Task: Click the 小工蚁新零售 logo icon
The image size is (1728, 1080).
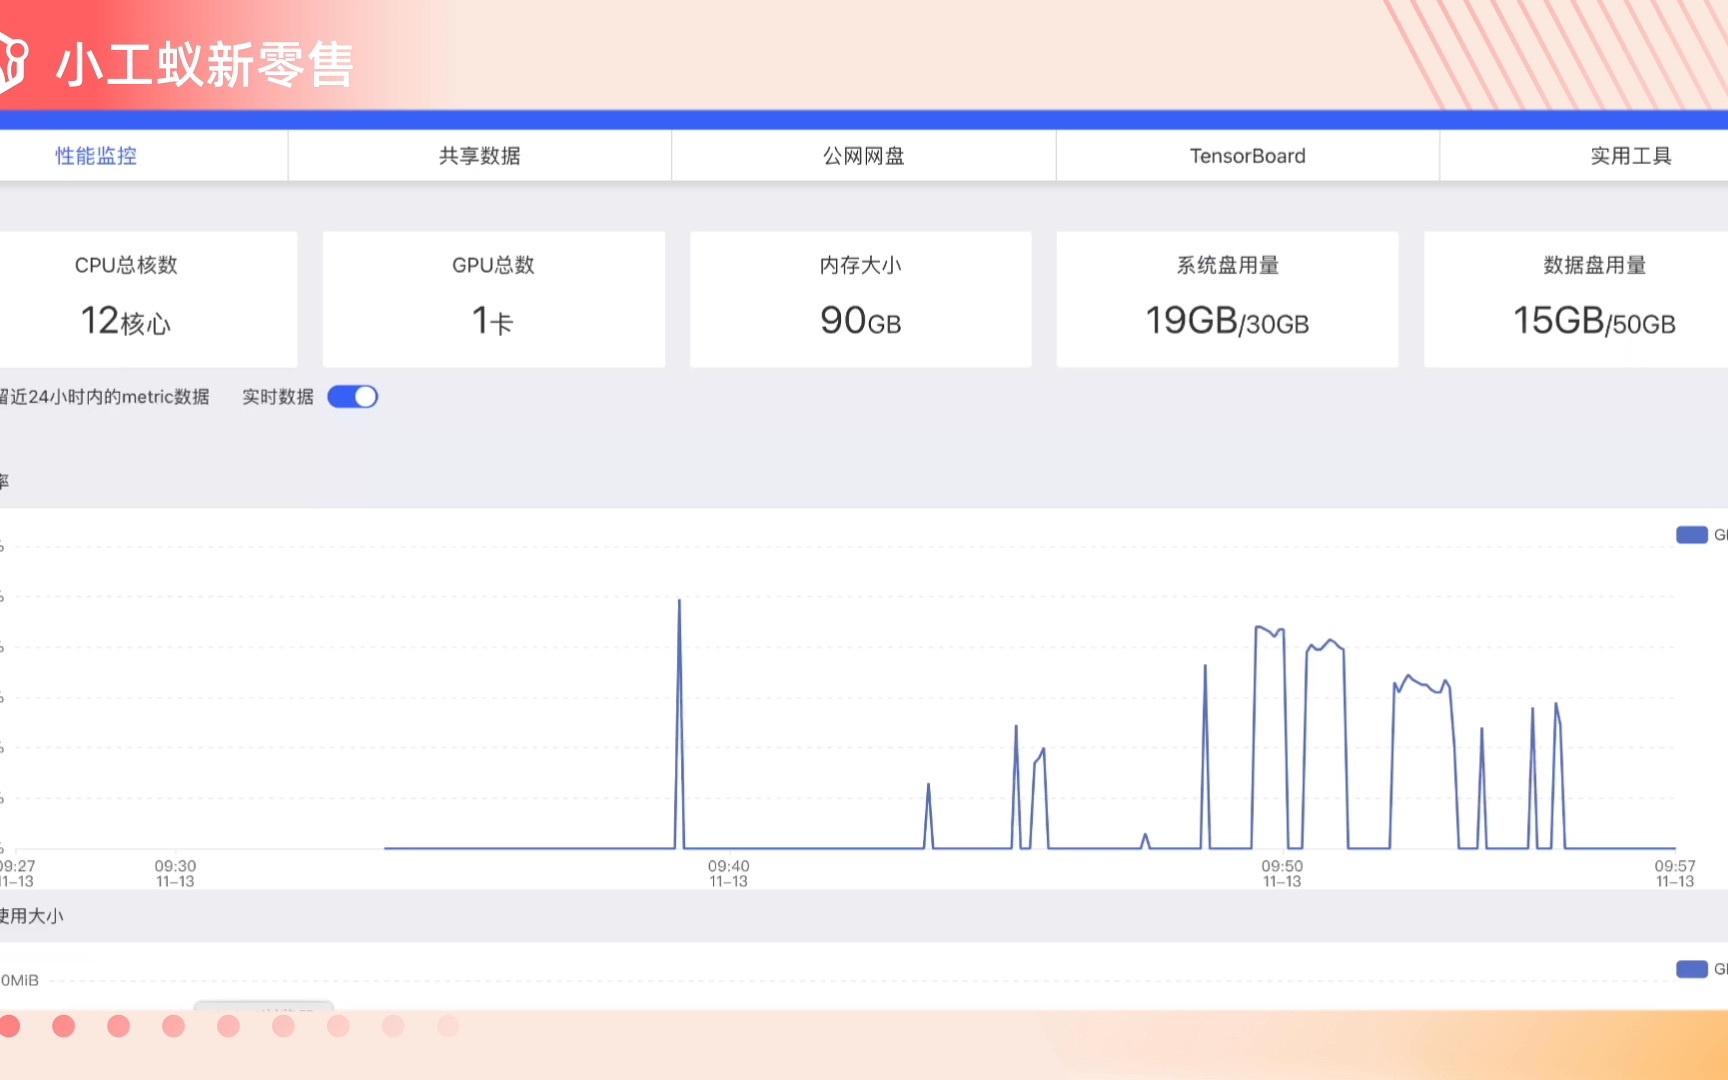Action: click(12, 62)
